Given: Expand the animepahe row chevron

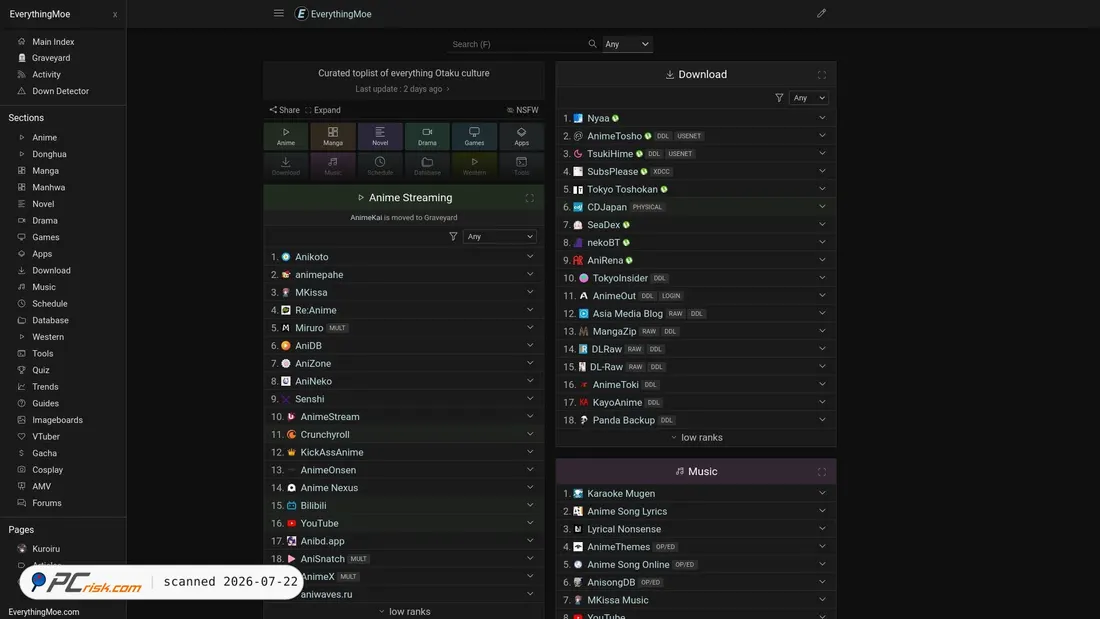Looking at the screenshot, I should tap(530, 274).
